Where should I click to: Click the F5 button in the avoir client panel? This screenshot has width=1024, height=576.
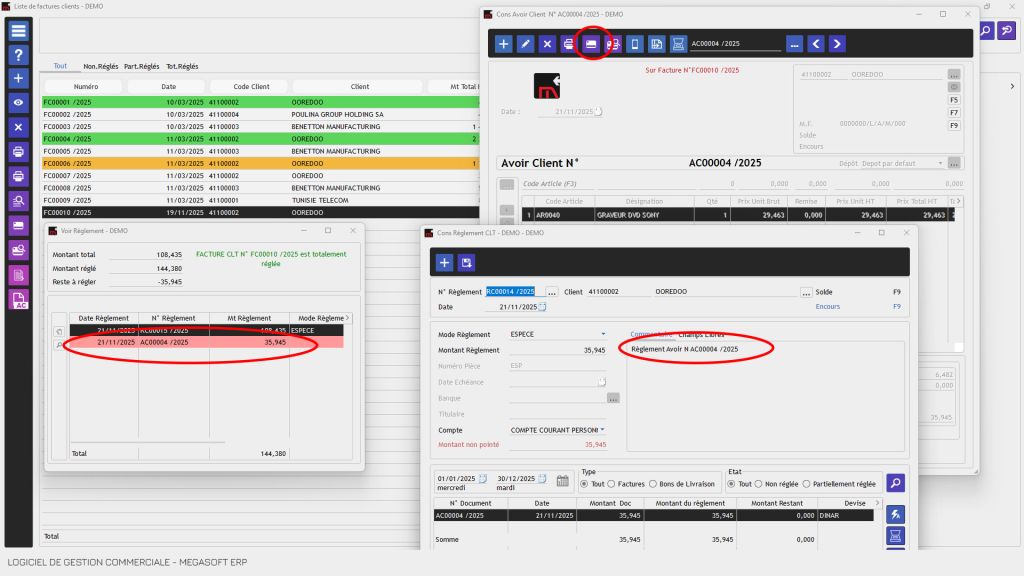[x=954, y=100]
